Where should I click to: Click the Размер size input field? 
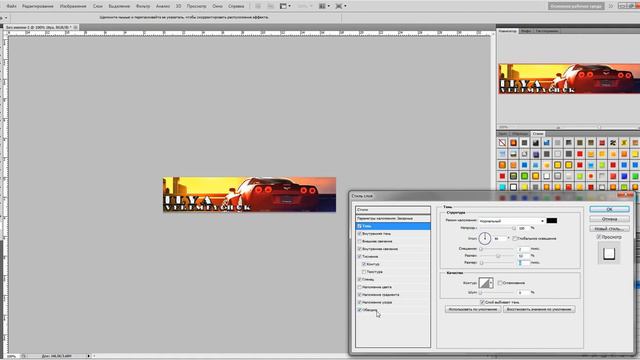point(524,263)
